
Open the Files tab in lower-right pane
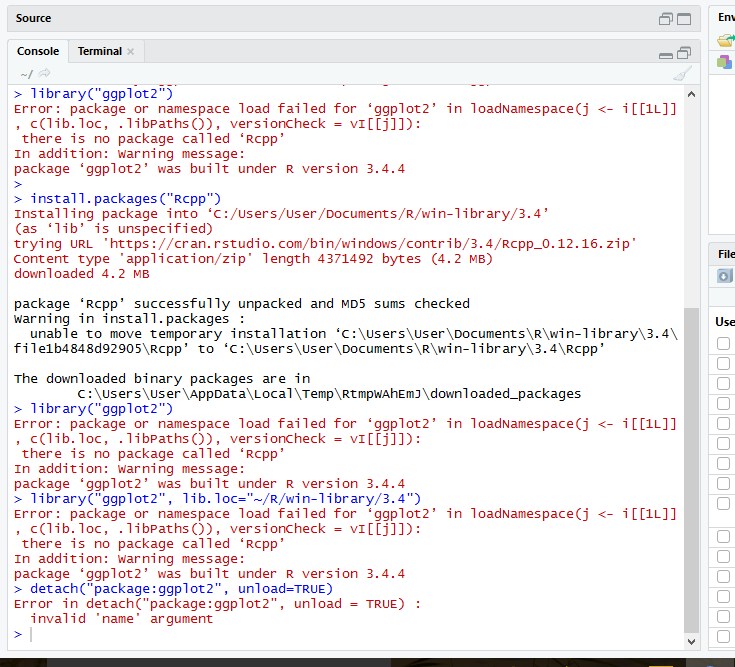pos(726,254)
